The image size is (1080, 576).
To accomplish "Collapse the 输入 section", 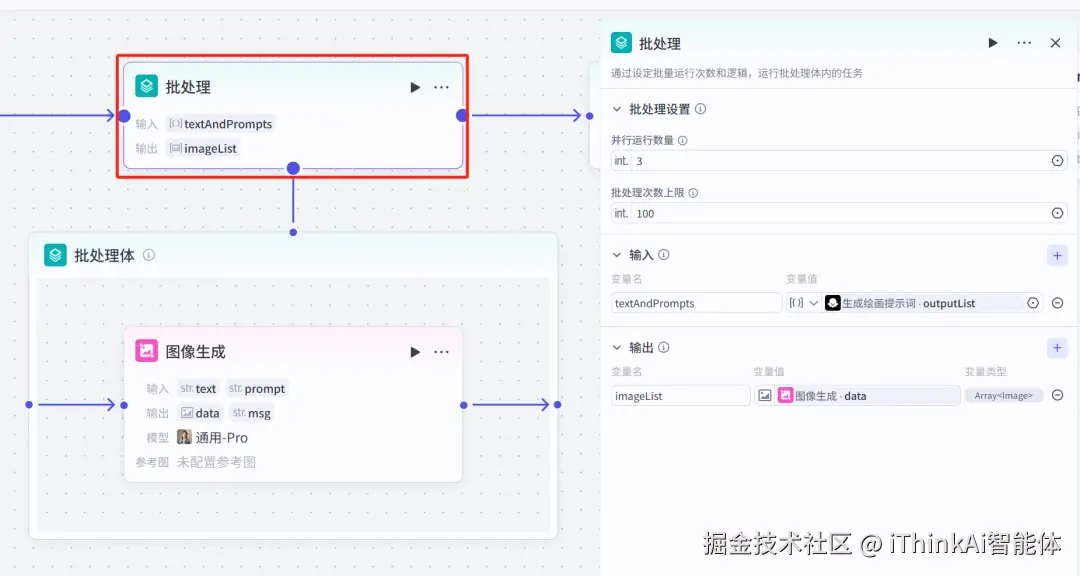I will pyautogui.click(x=618, y=255).
